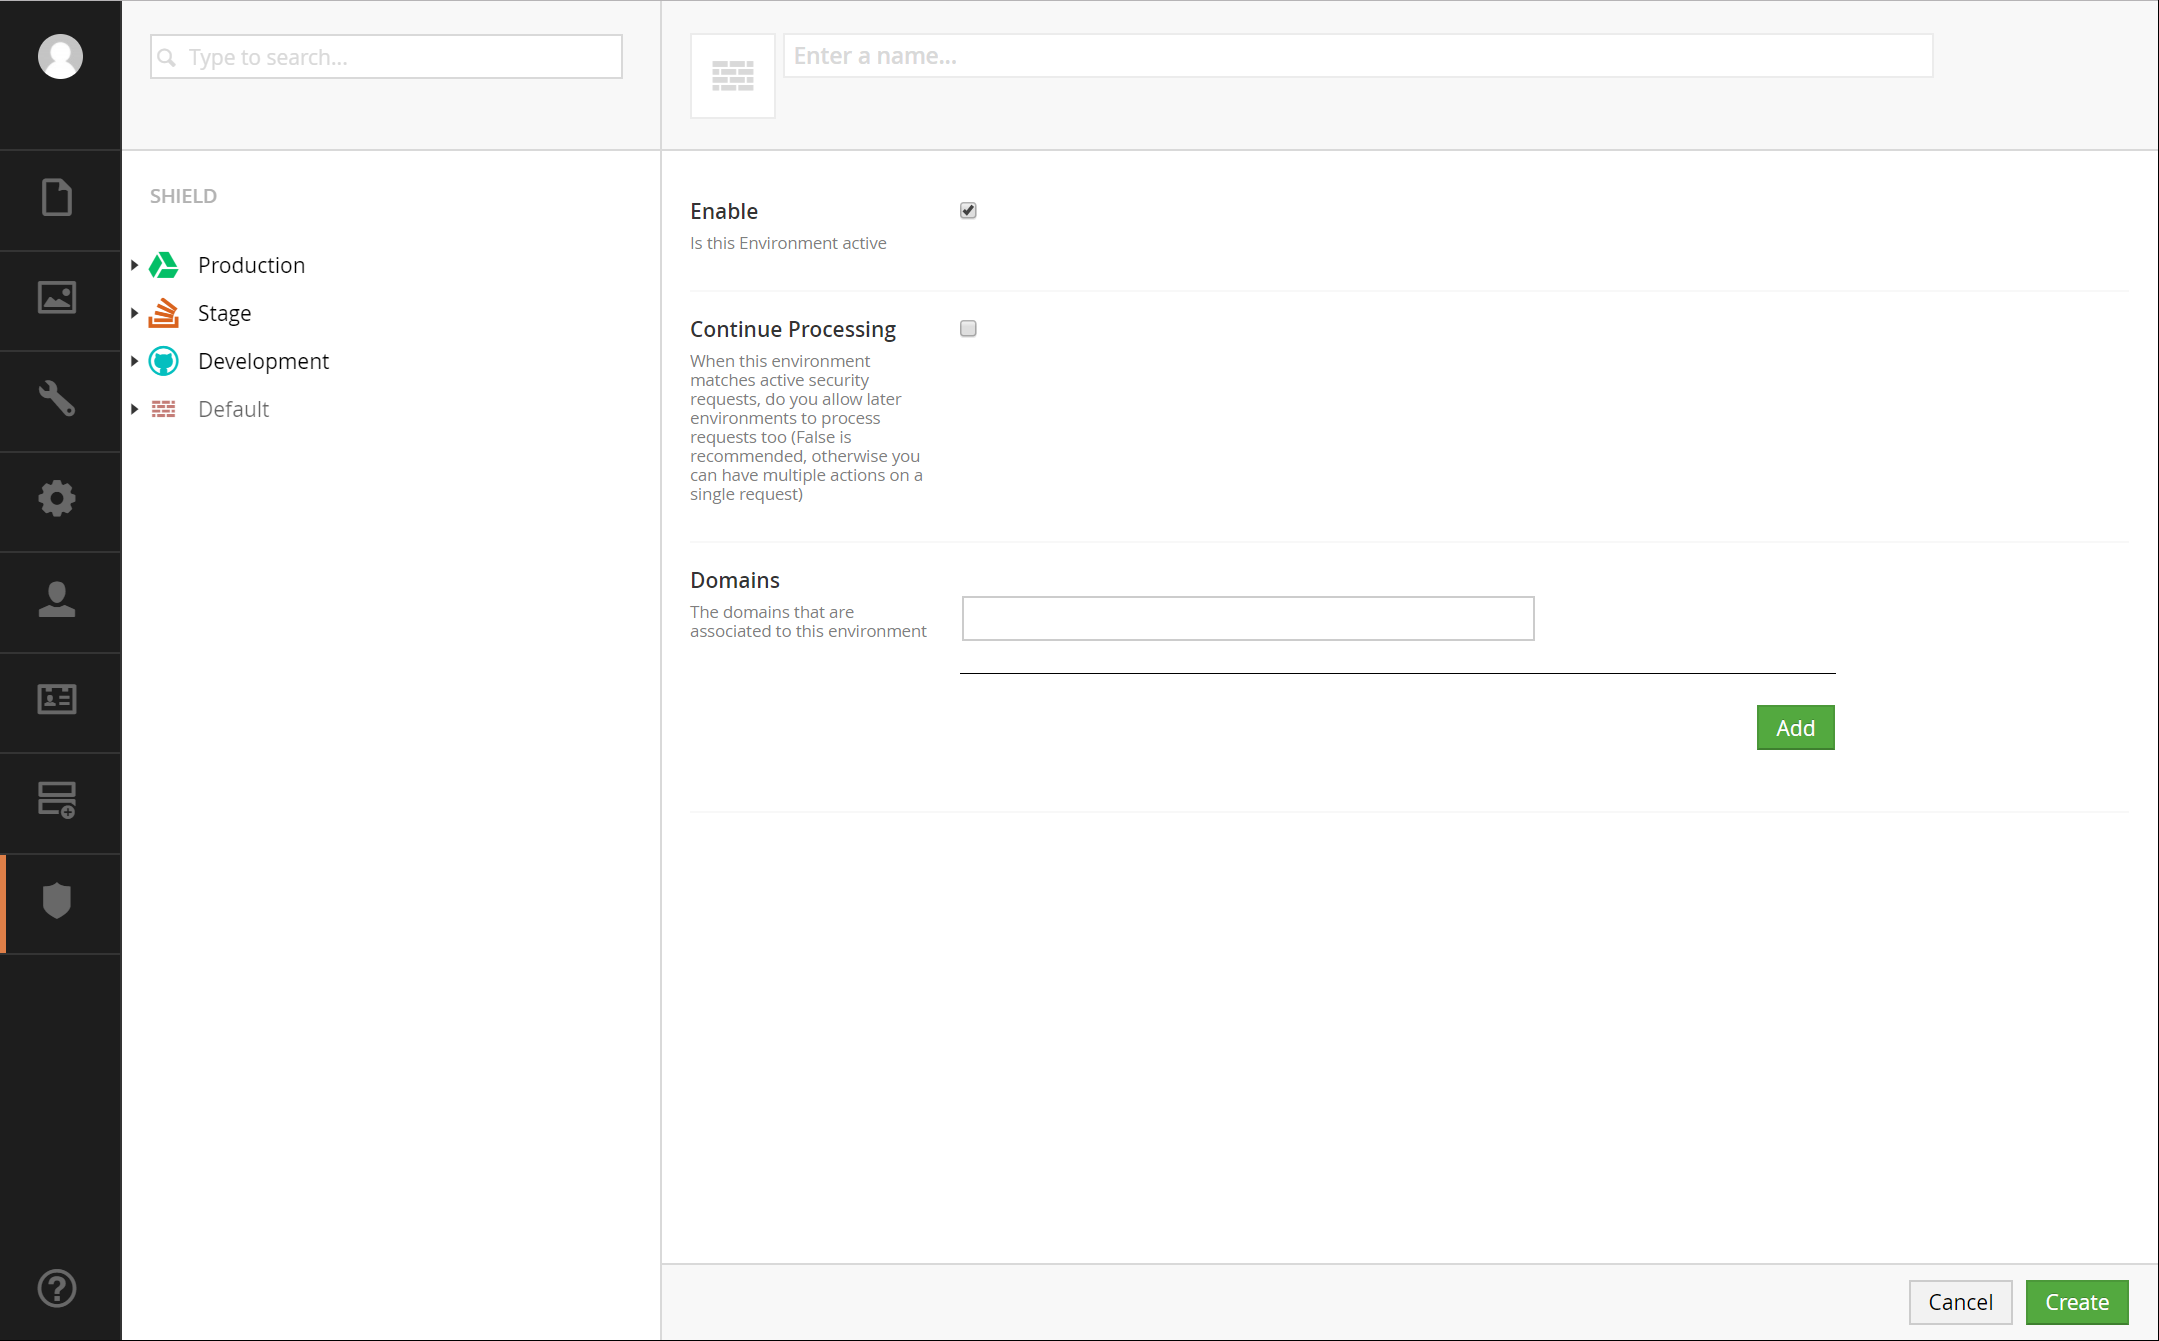
Task: Focus the Domains text input
Action: click(x=1248, y=618)
